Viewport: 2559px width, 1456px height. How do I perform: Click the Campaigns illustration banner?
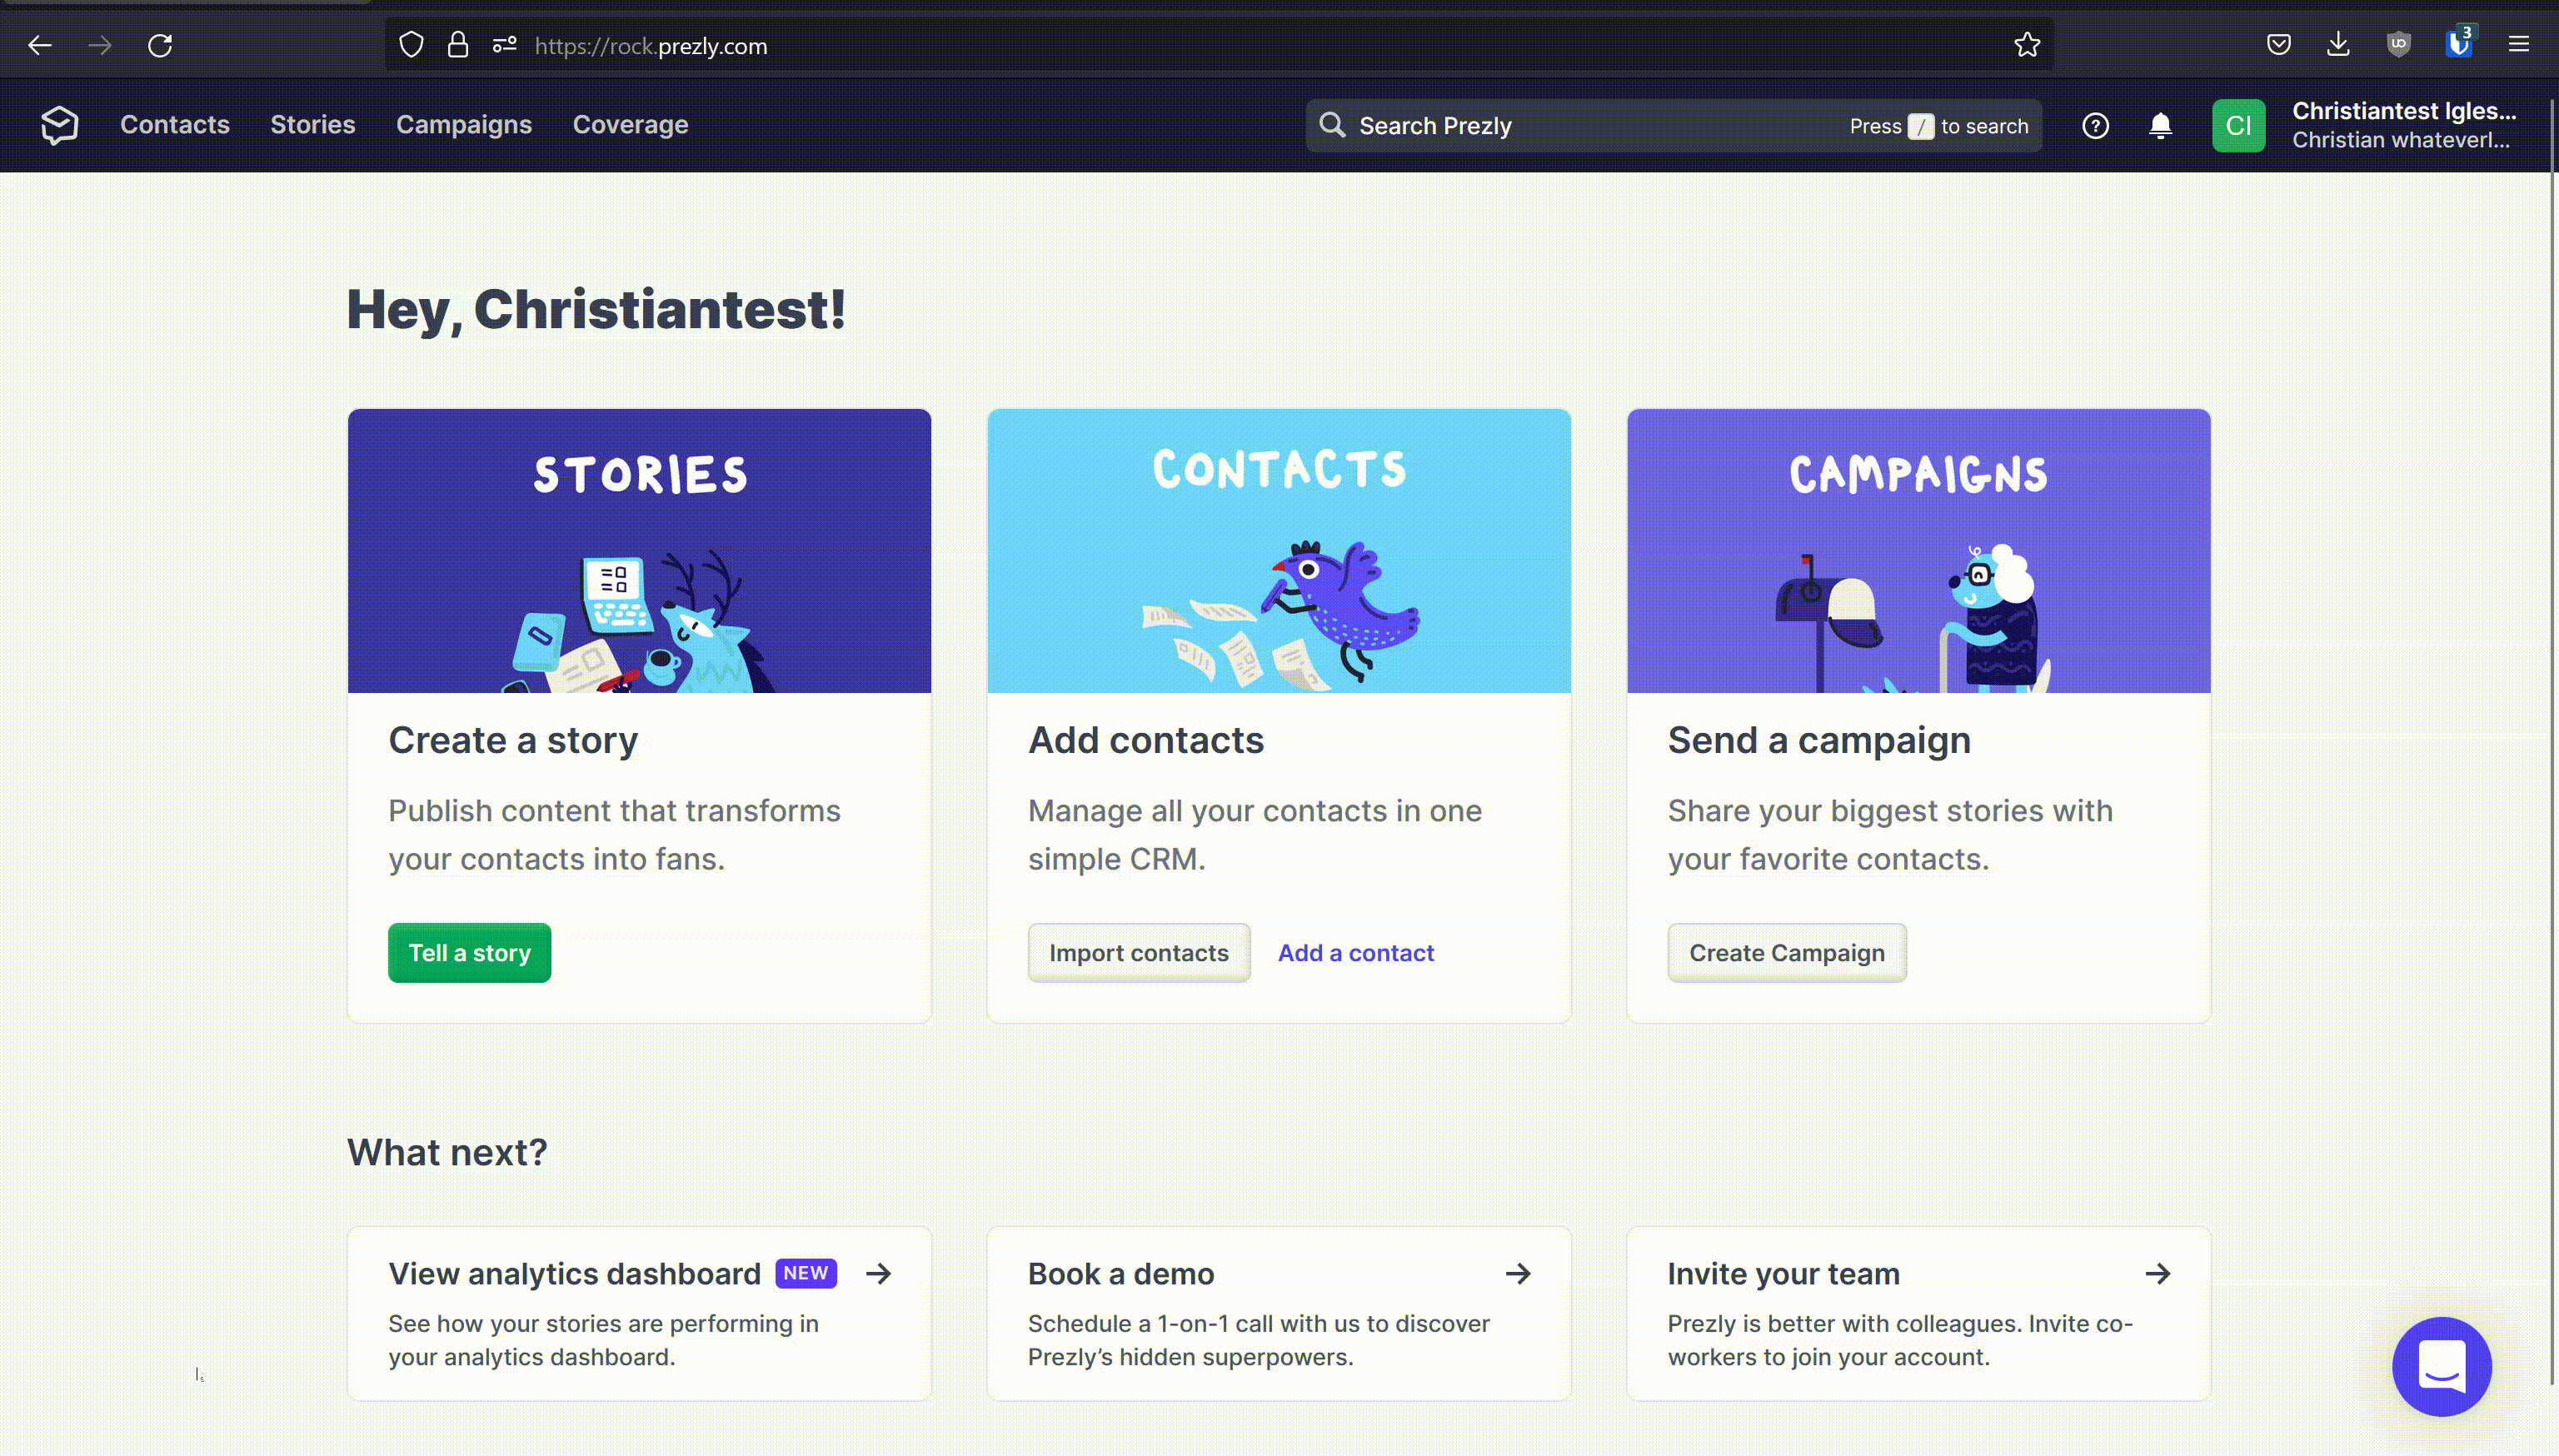click(x=1918, y=550)
